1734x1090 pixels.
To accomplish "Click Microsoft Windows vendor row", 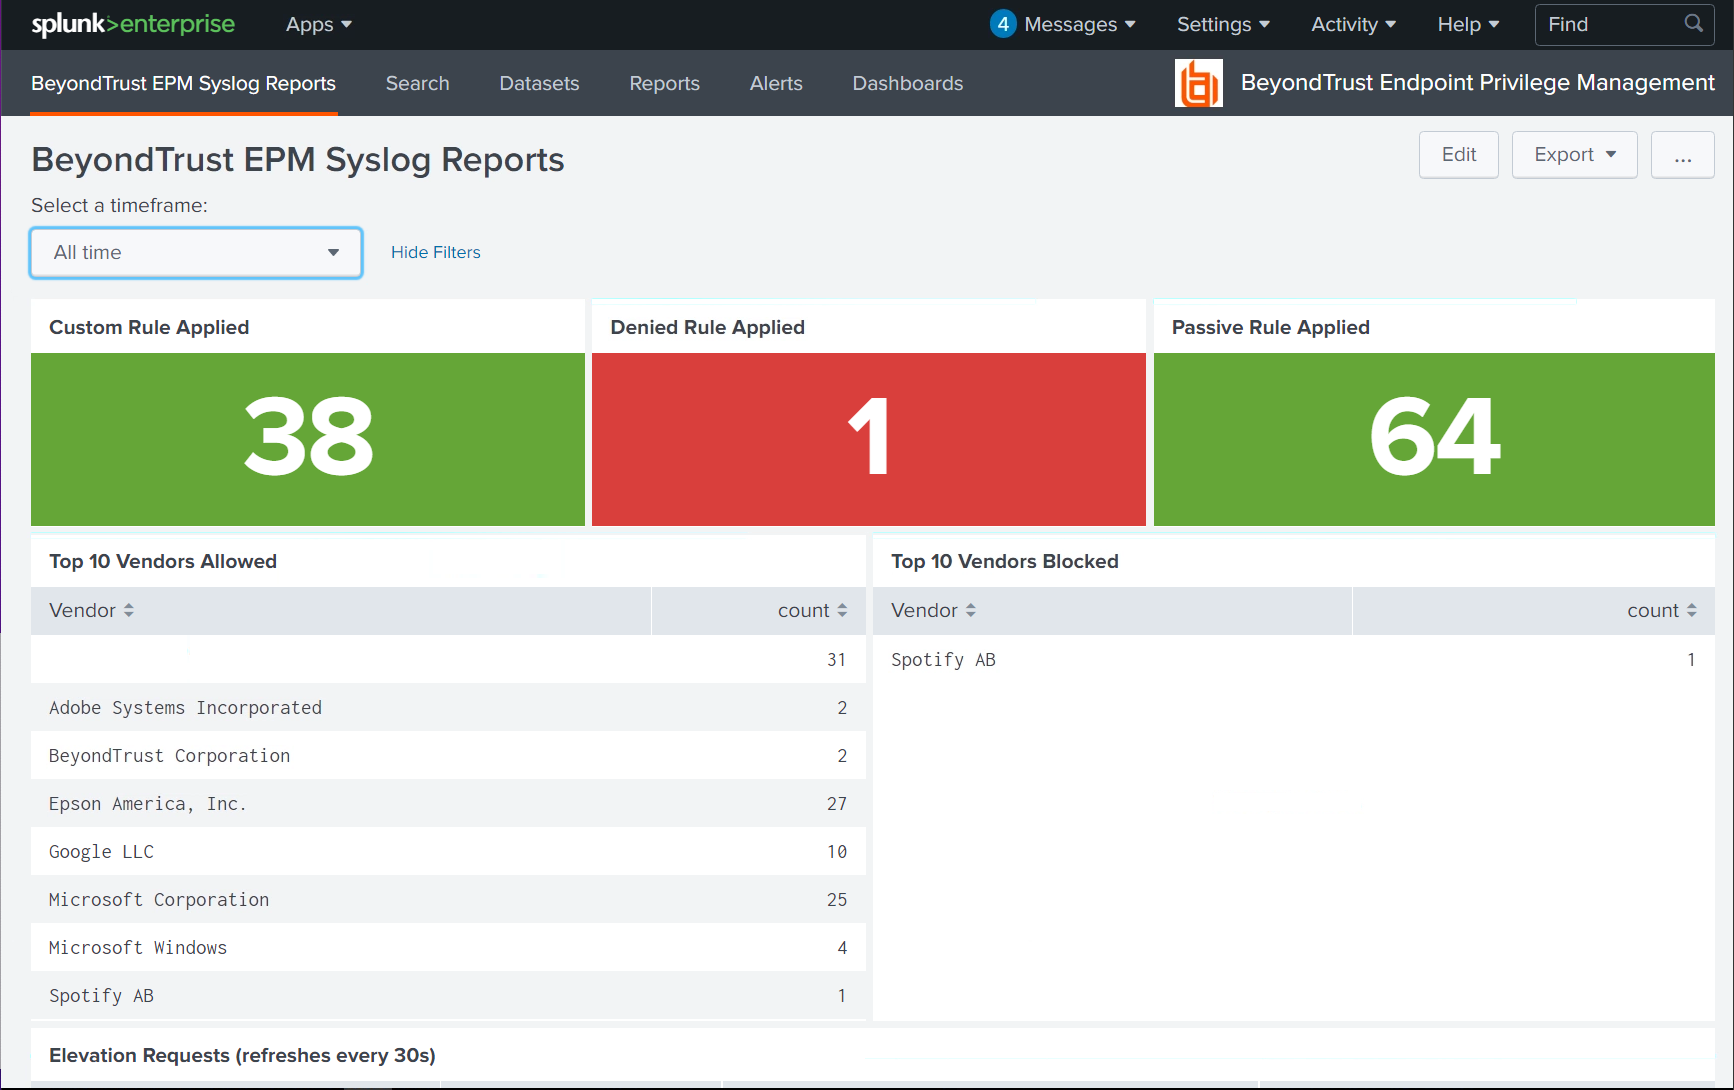I will pos(448,947).
